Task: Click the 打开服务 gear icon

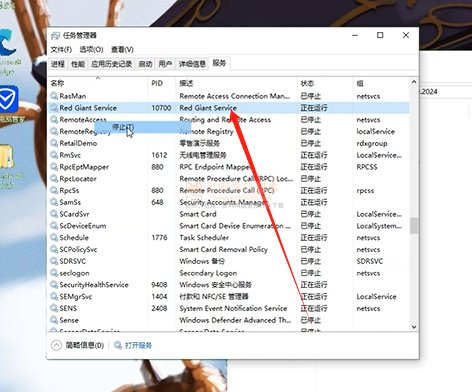Action: (118, 345)
